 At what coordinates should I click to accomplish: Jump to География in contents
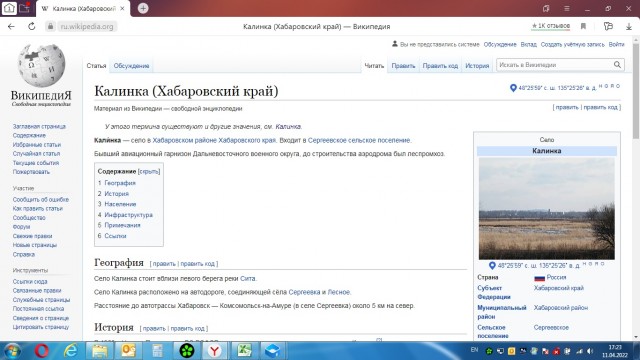coord(120,183)
